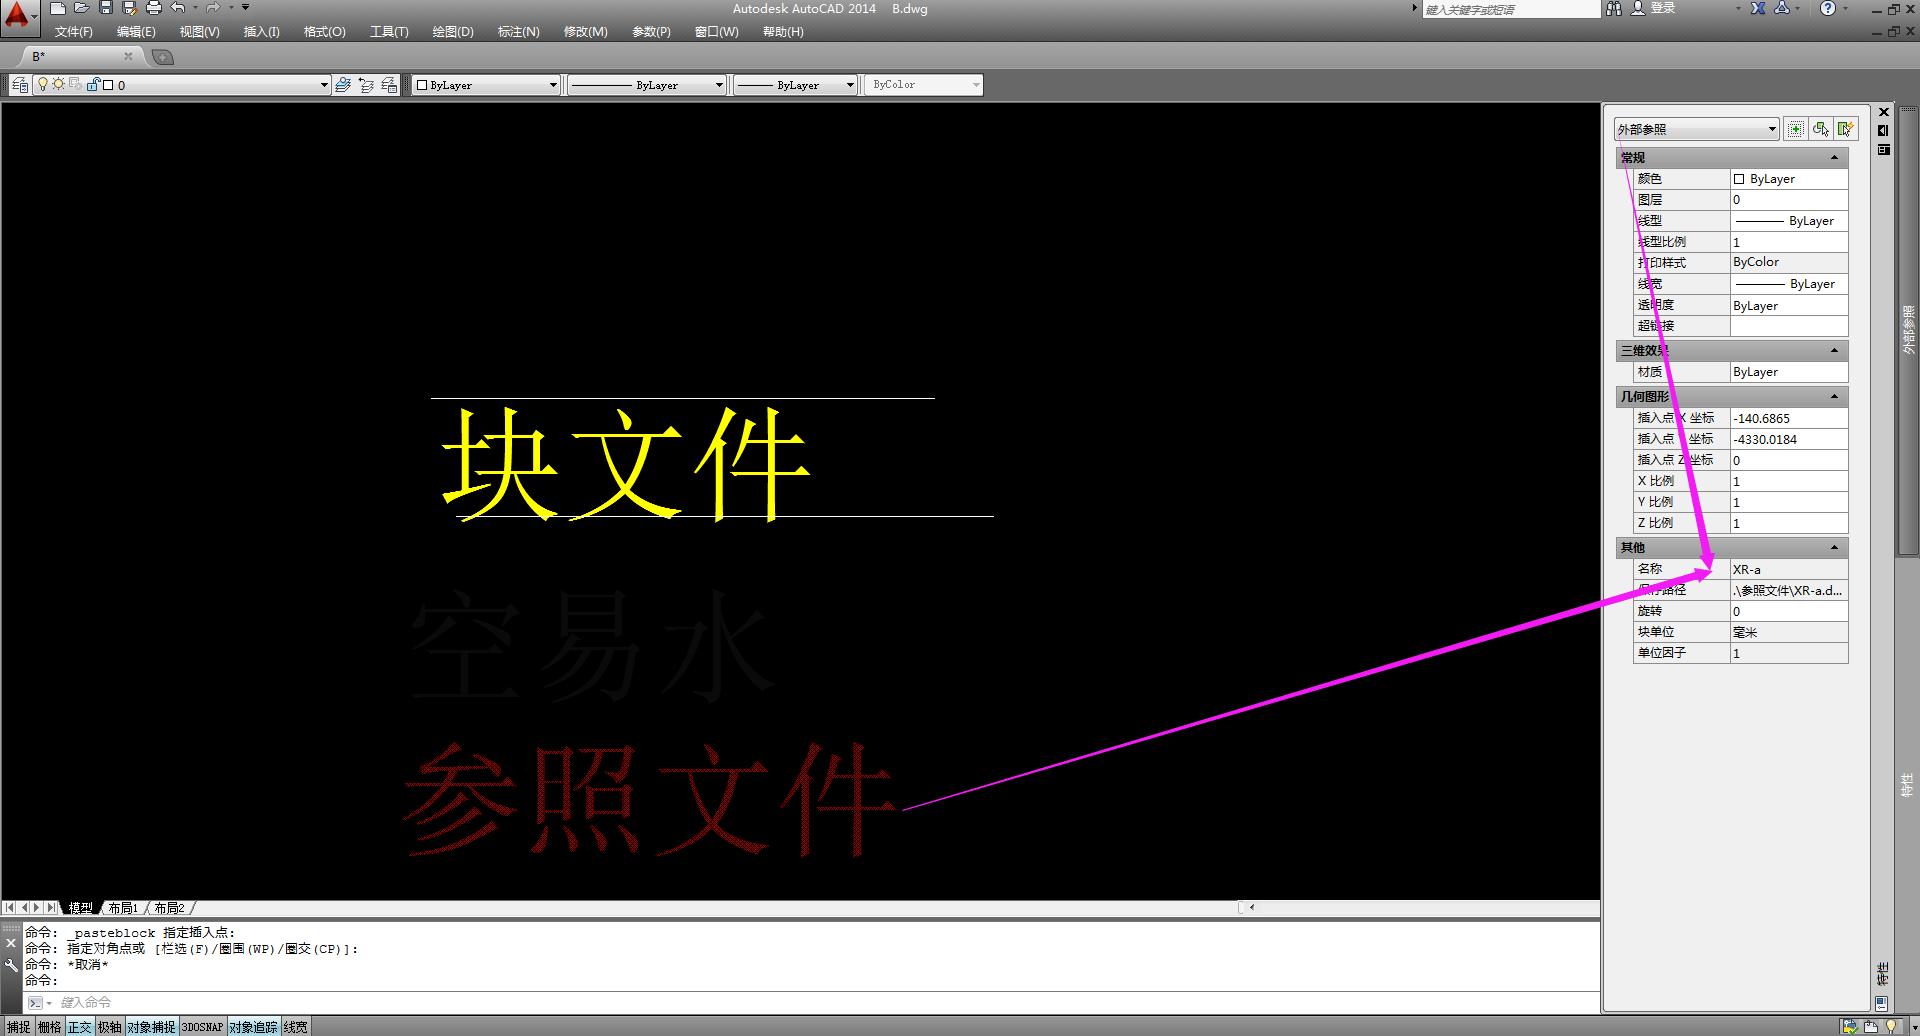
Task: Open the 文件(F) menu
Action: [74, 32]
